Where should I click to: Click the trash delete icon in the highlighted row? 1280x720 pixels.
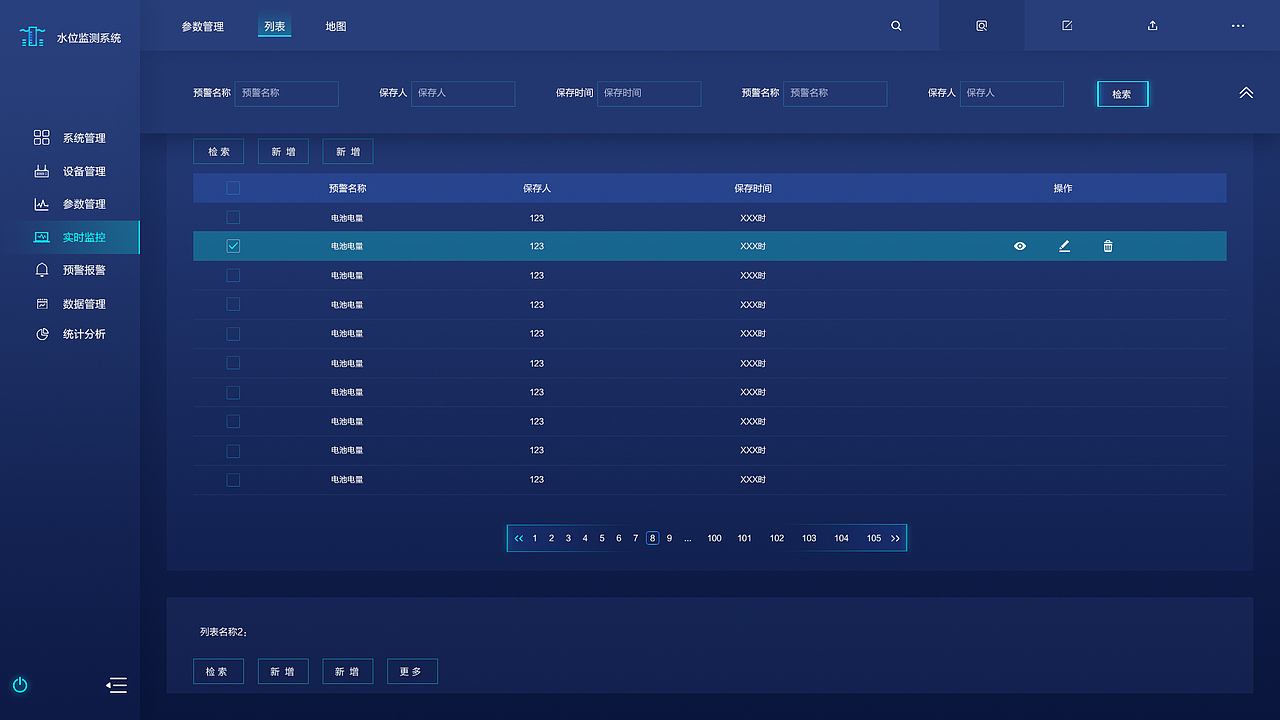tap(1108, 246)
